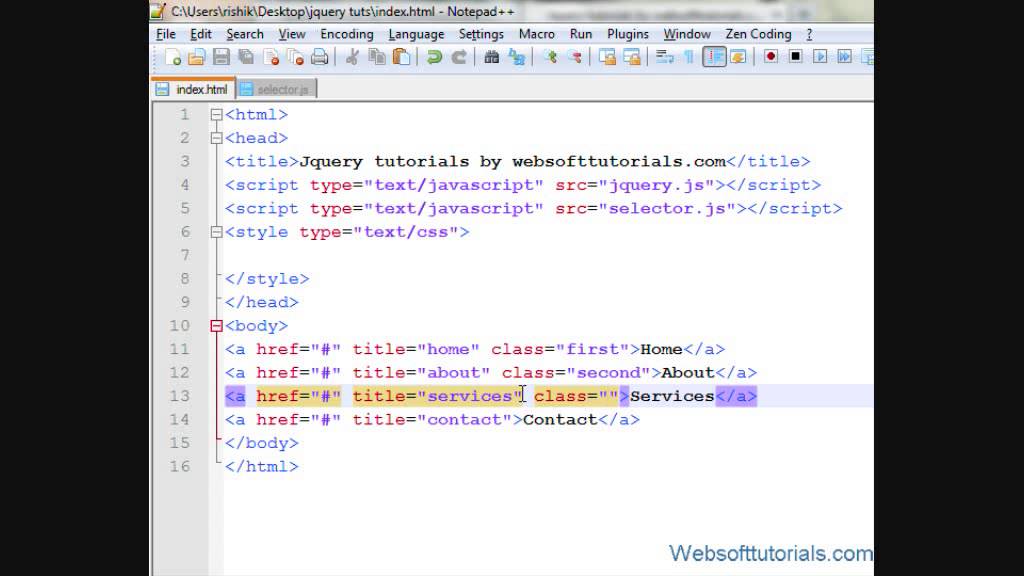Image resolution: width=1024 pixels, height=576 pixels.
Task: Toggle the Show indent guide icon
Action: pyautogui.click(x=714, y=57)
